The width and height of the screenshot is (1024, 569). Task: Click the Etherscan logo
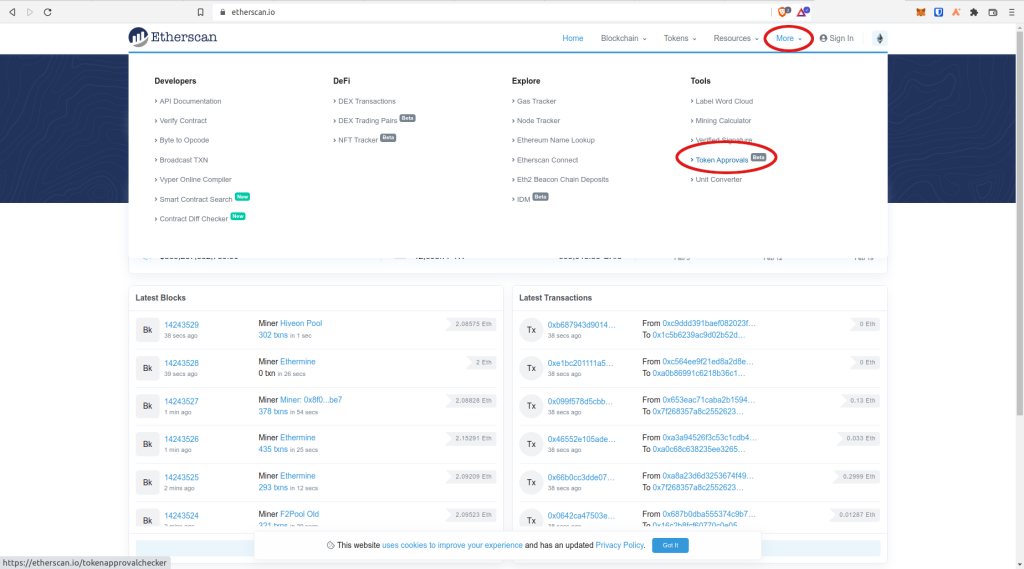tap(172, 37)
